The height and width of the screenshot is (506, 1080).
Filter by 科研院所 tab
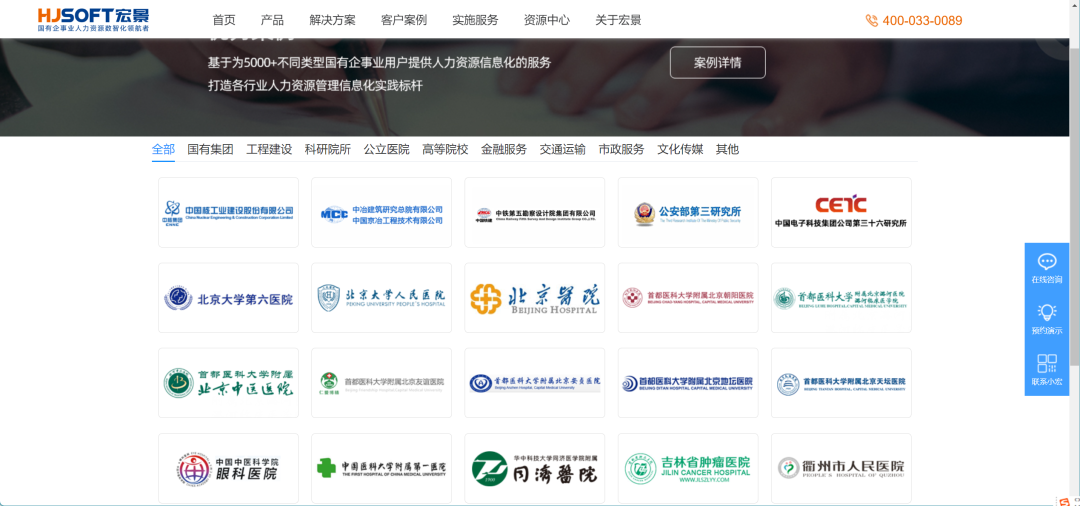328,149
